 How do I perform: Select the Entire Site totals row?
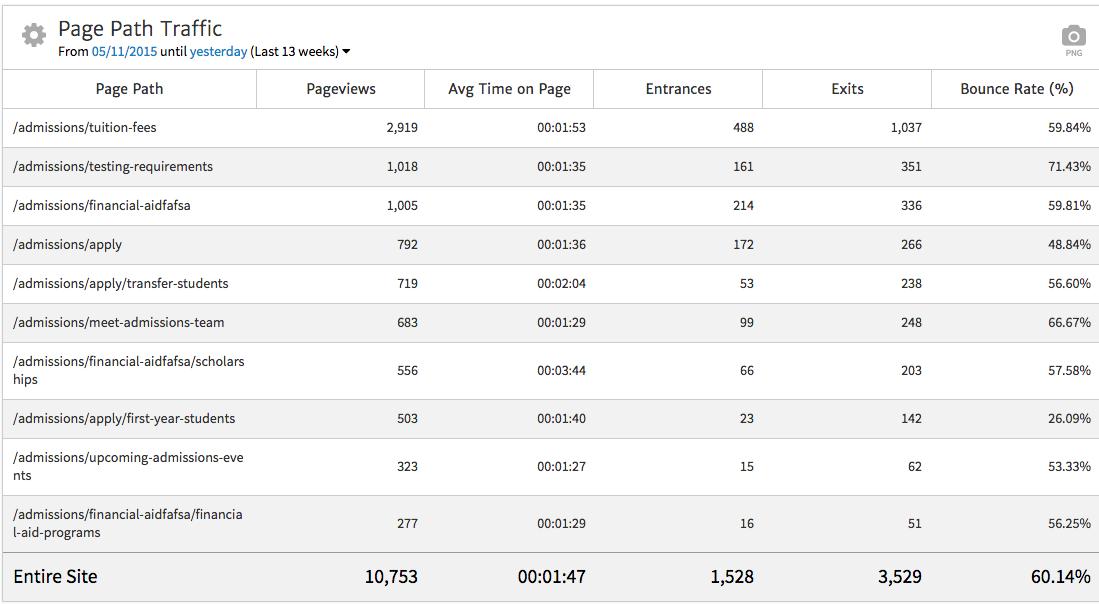(x=55, y=577)
